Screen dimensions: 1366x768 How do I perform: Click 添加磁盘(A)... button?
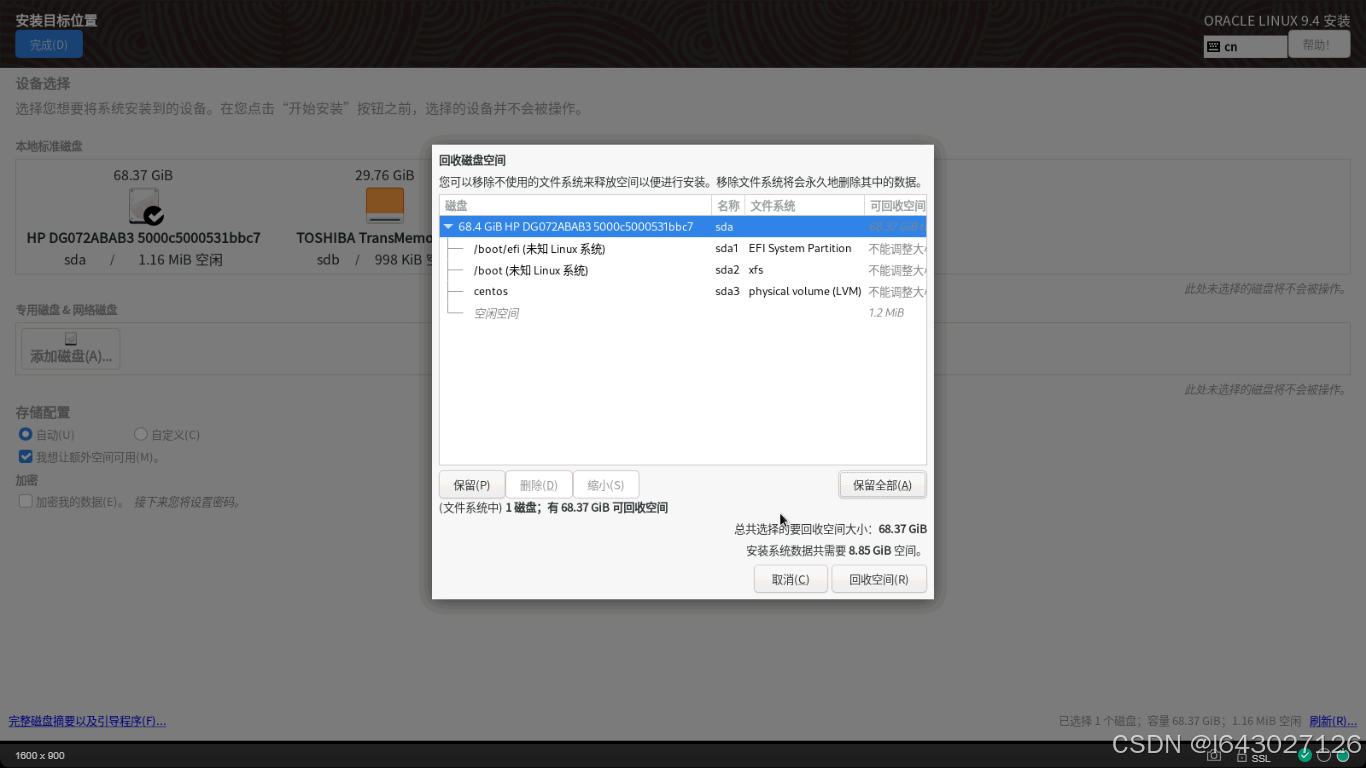pyautogui.click(x=71, y=349)
